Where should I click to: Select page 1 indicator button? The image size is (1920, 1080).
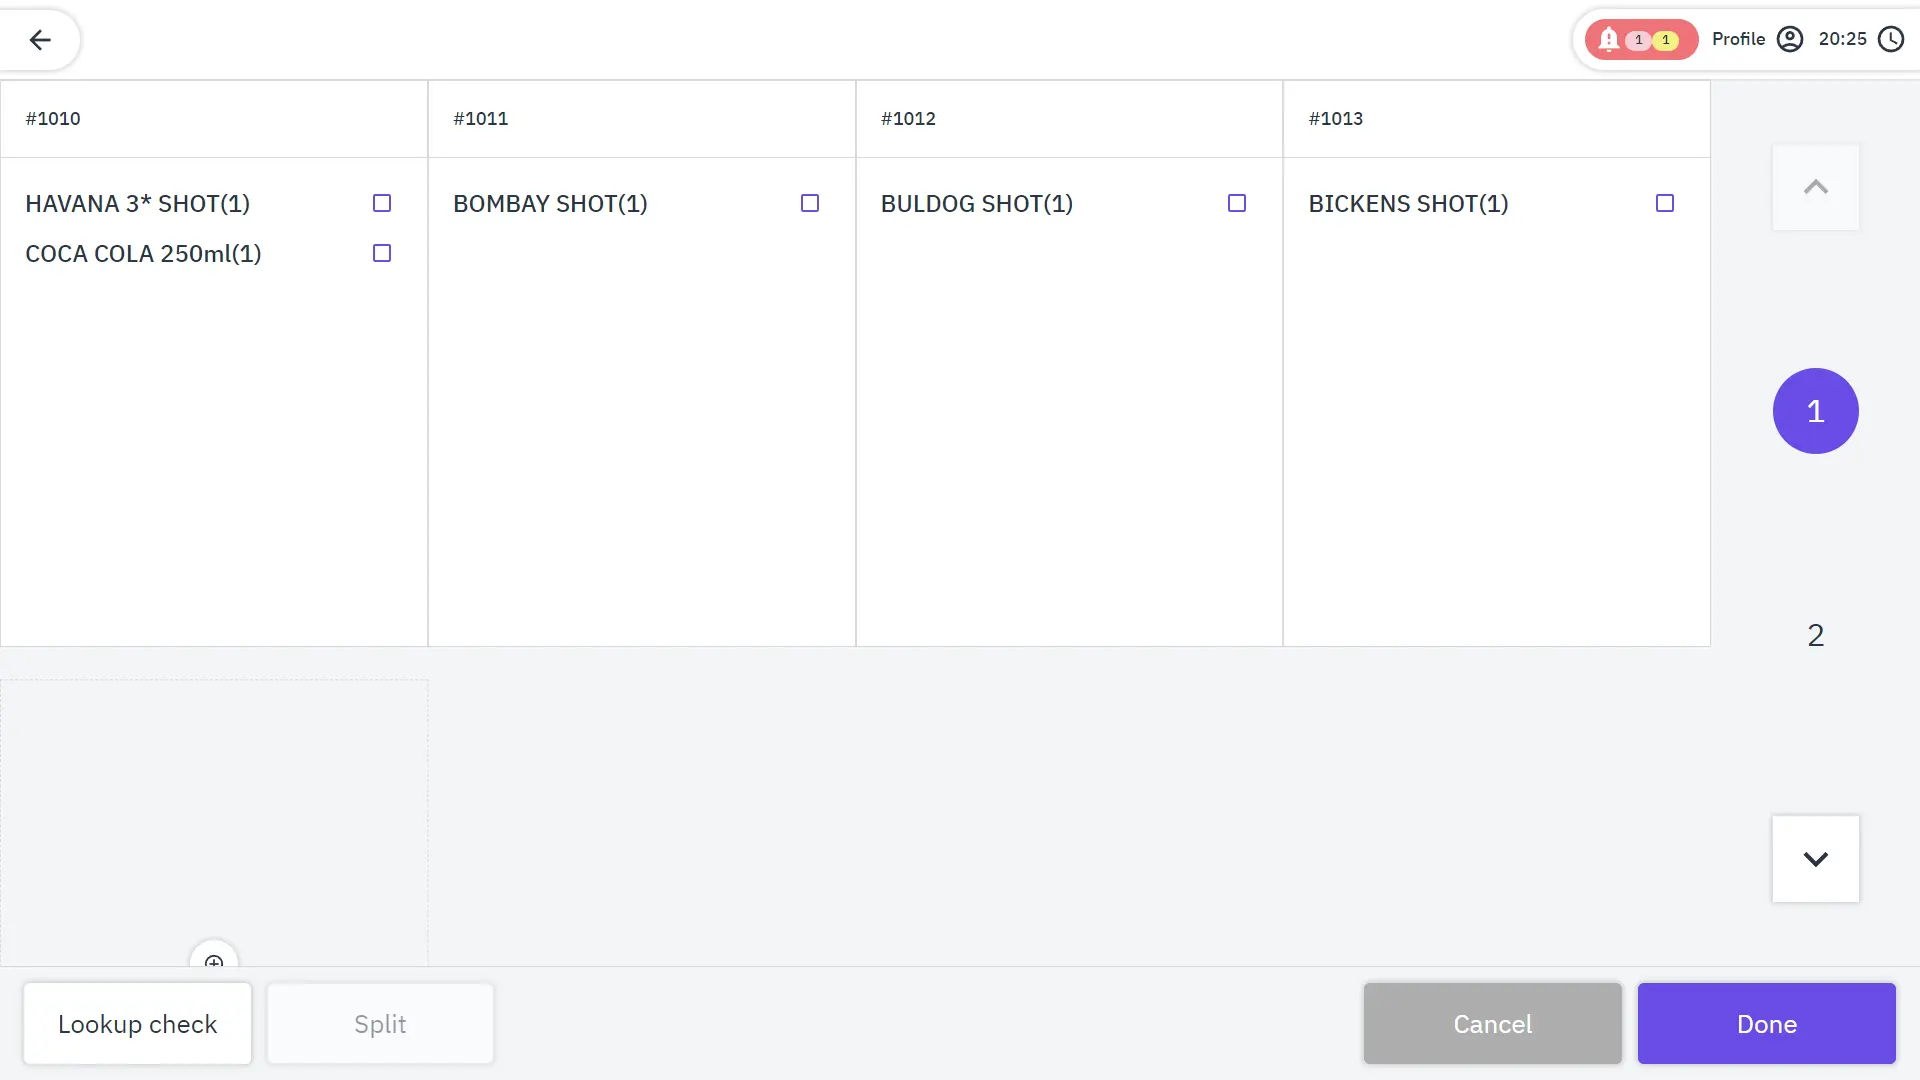coord(1816,410)
